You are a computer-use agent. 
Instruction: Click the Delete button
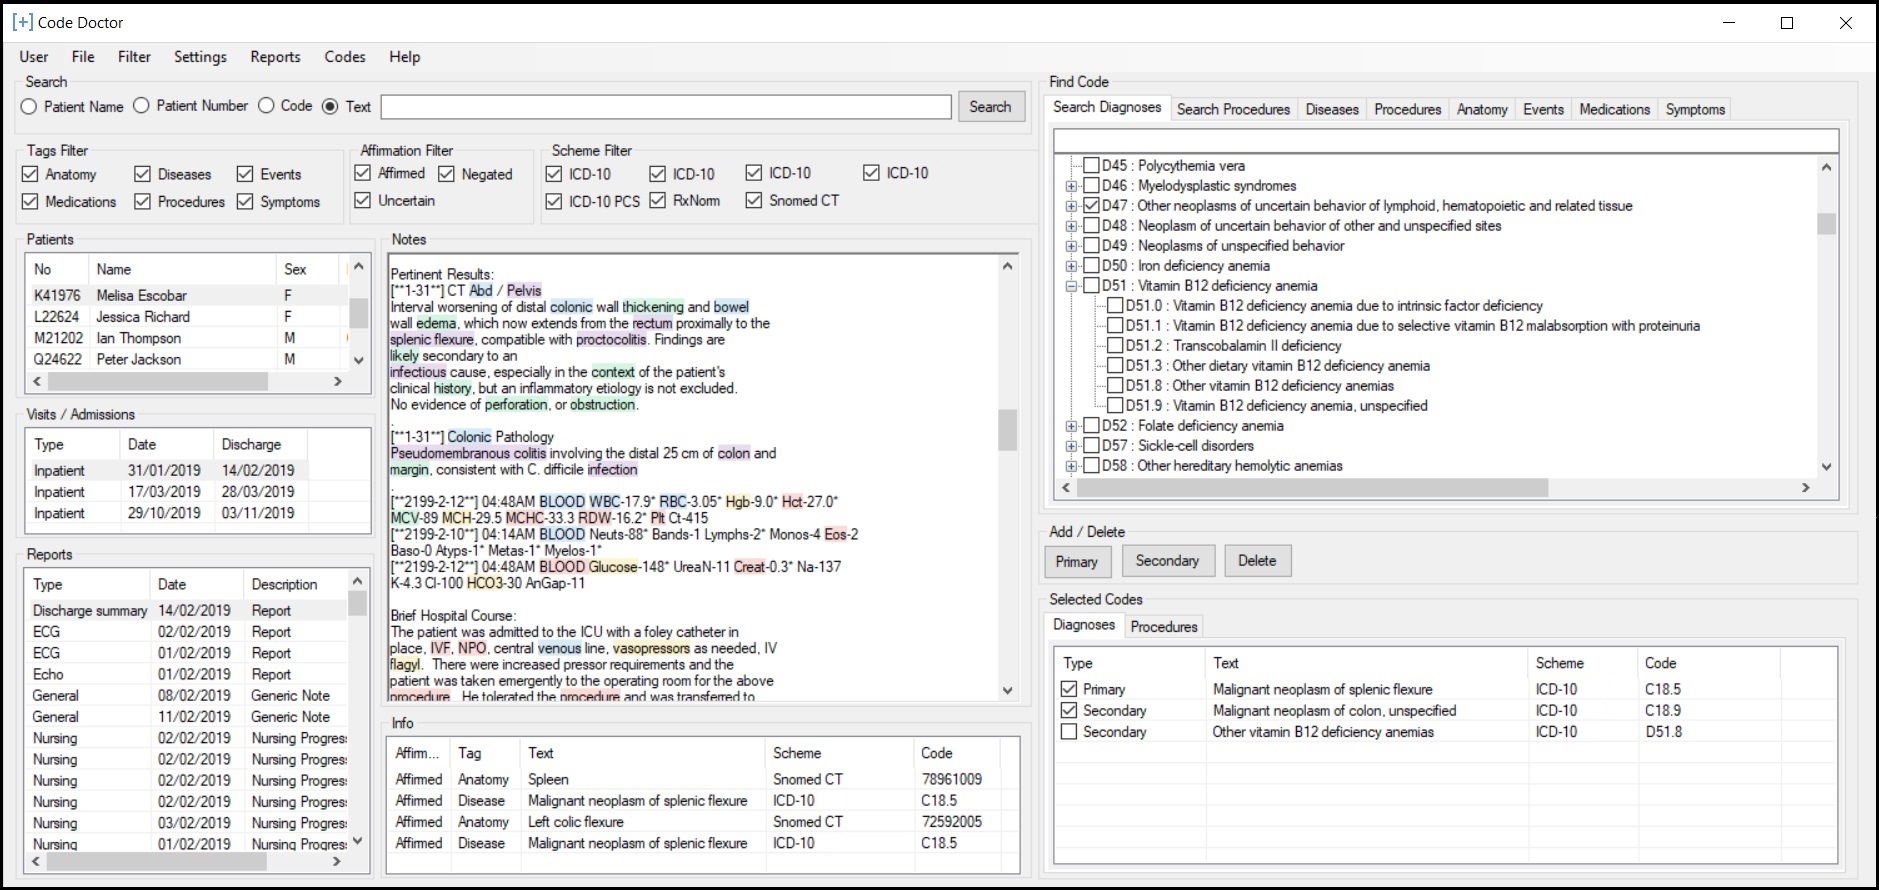pos(1256,561)
